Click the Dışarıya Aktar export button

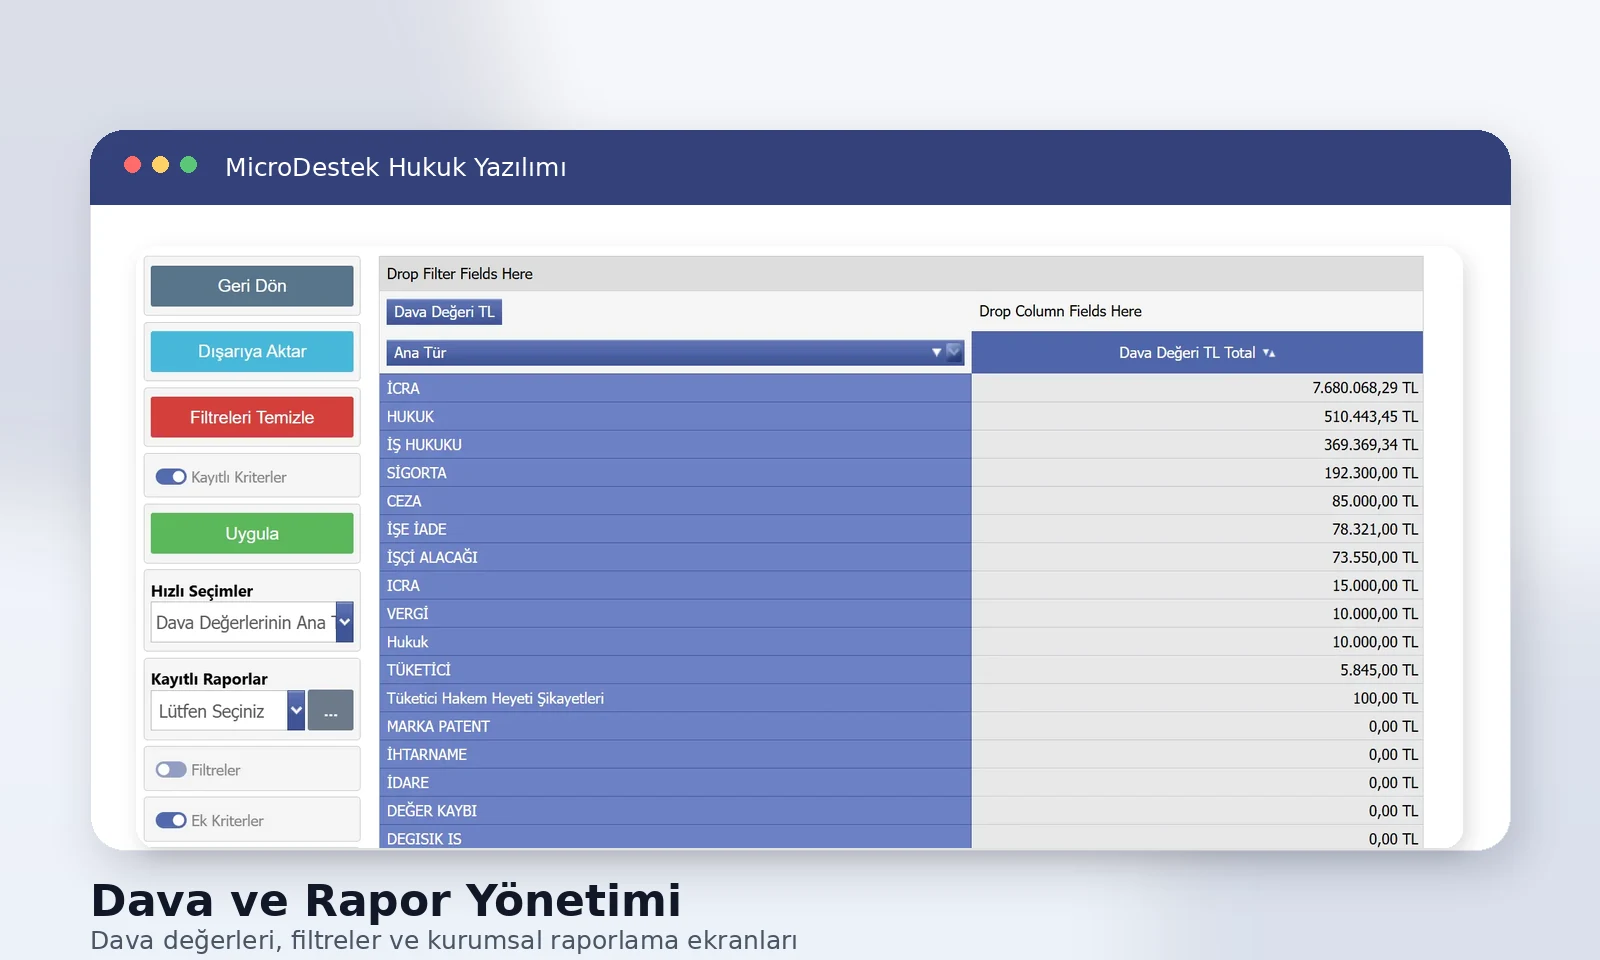pyautogui.click(x=251, y=351)
